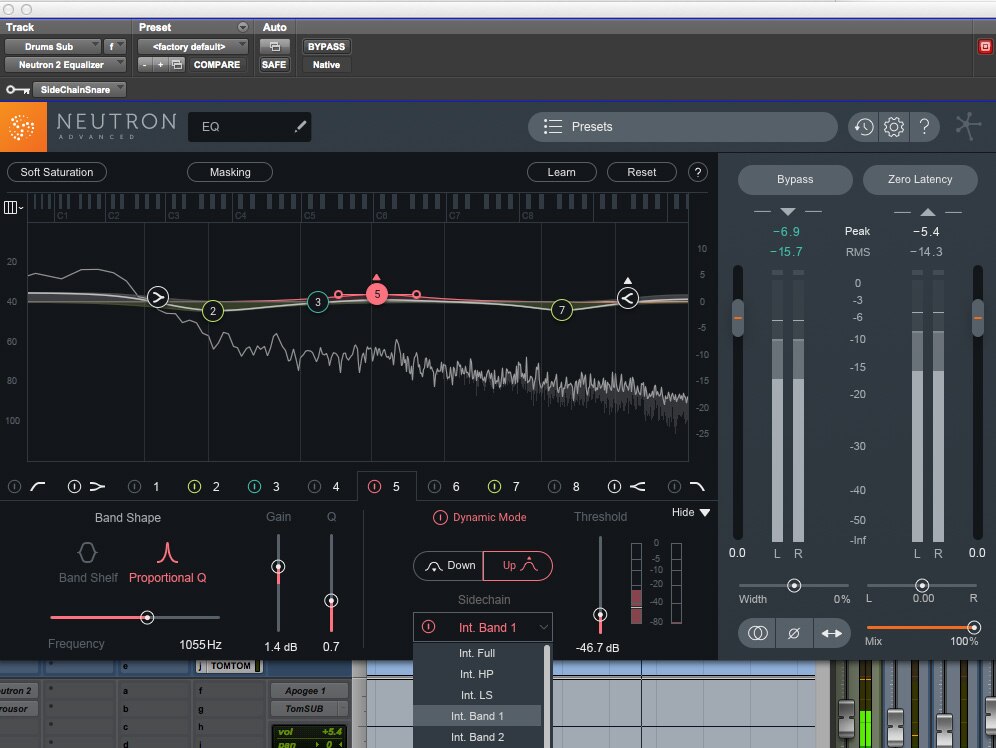Choose Int. Full from sidechain list
Image resolution: width=996 pixels, height=748 pixels.
477,653
